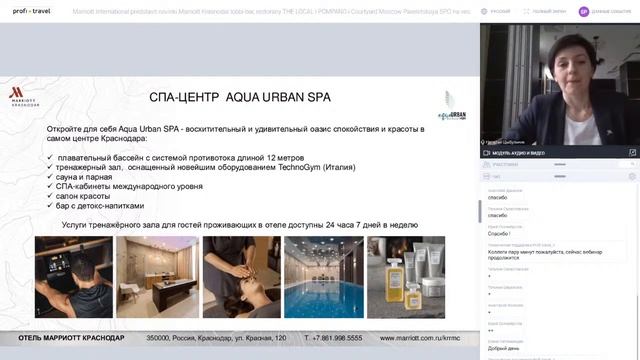Click the 'Добрый день' chat message
This screenshot has width=640, height=360.
(x=503, y=349)
